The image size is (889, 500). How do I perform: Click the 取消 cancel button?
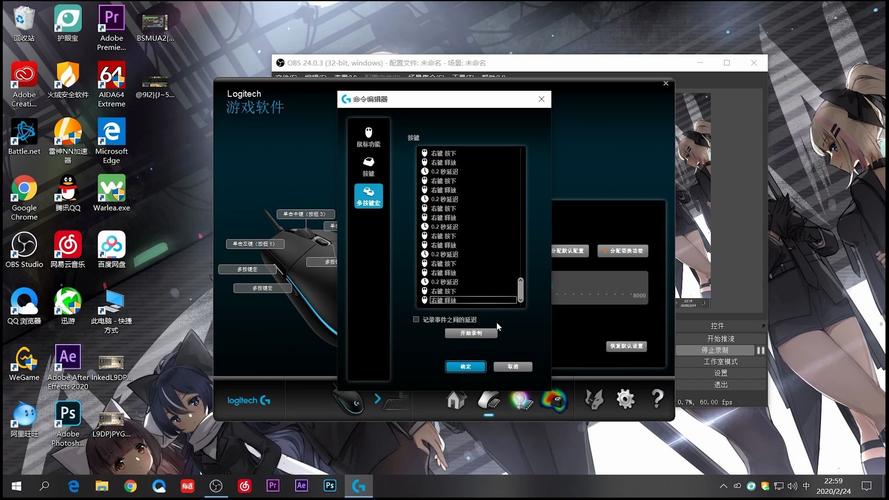[513, 367]
